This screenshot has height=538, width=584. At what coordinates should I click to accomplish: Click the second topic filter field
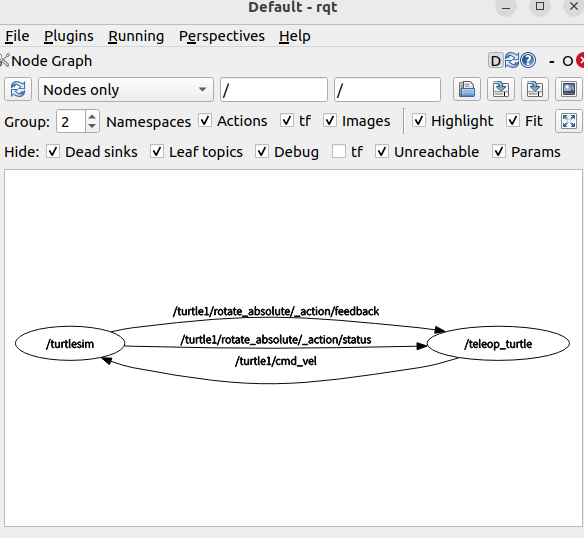[387, 89]
